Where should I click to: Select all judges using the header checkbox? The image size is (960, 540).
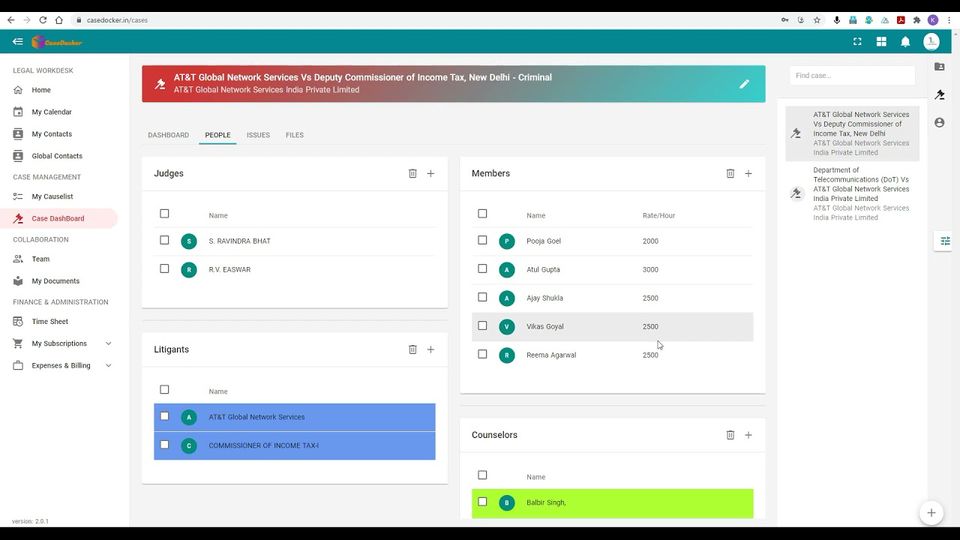[164, 213]
